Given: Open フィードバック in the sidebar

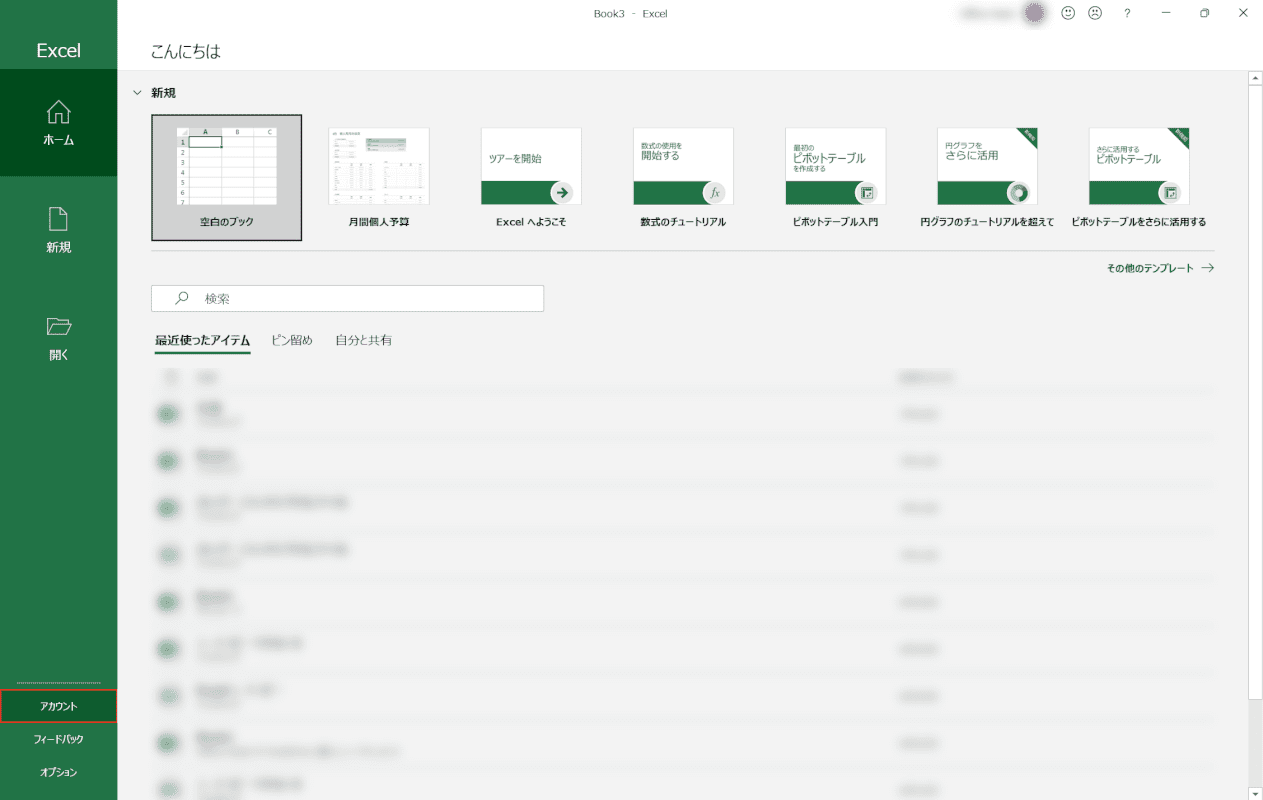Looking at the screenshot, I should (59, 739).
